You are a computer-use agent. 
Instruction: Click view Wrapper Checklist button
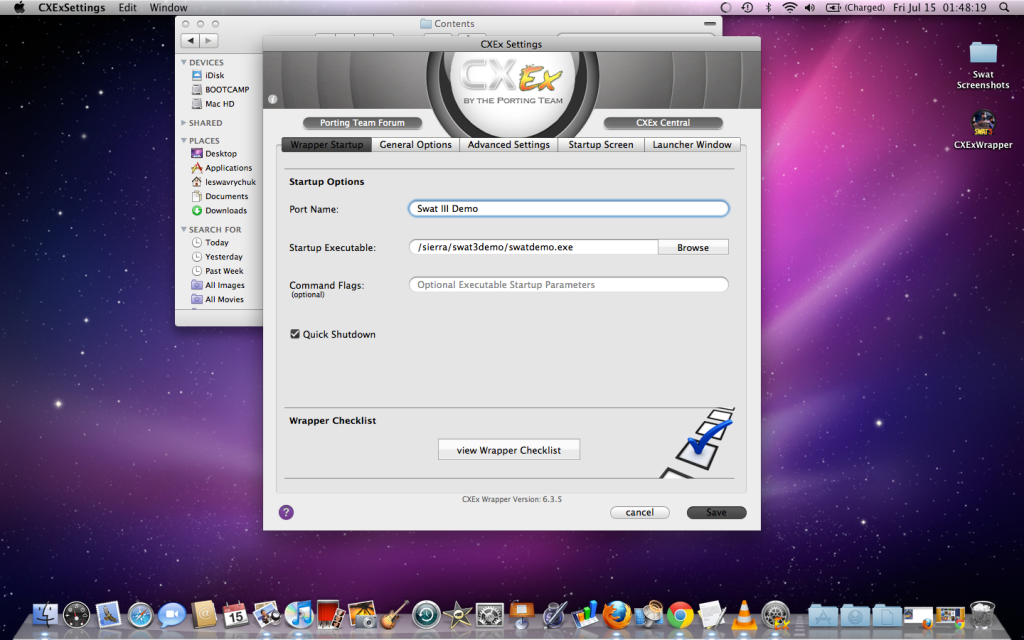pyautogui.click(x=509, y=450)
